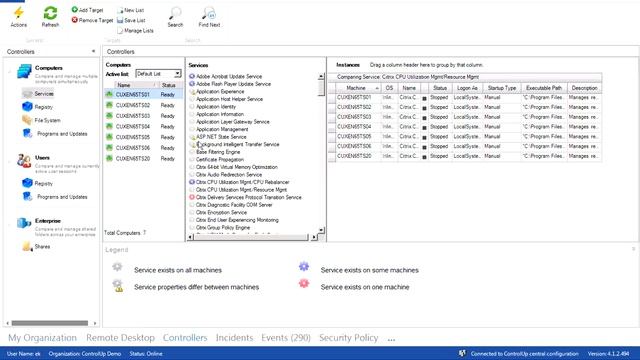The height and width of the screenshot is (360, 640).
Task: Open Registry under Users
Action: 38,184
